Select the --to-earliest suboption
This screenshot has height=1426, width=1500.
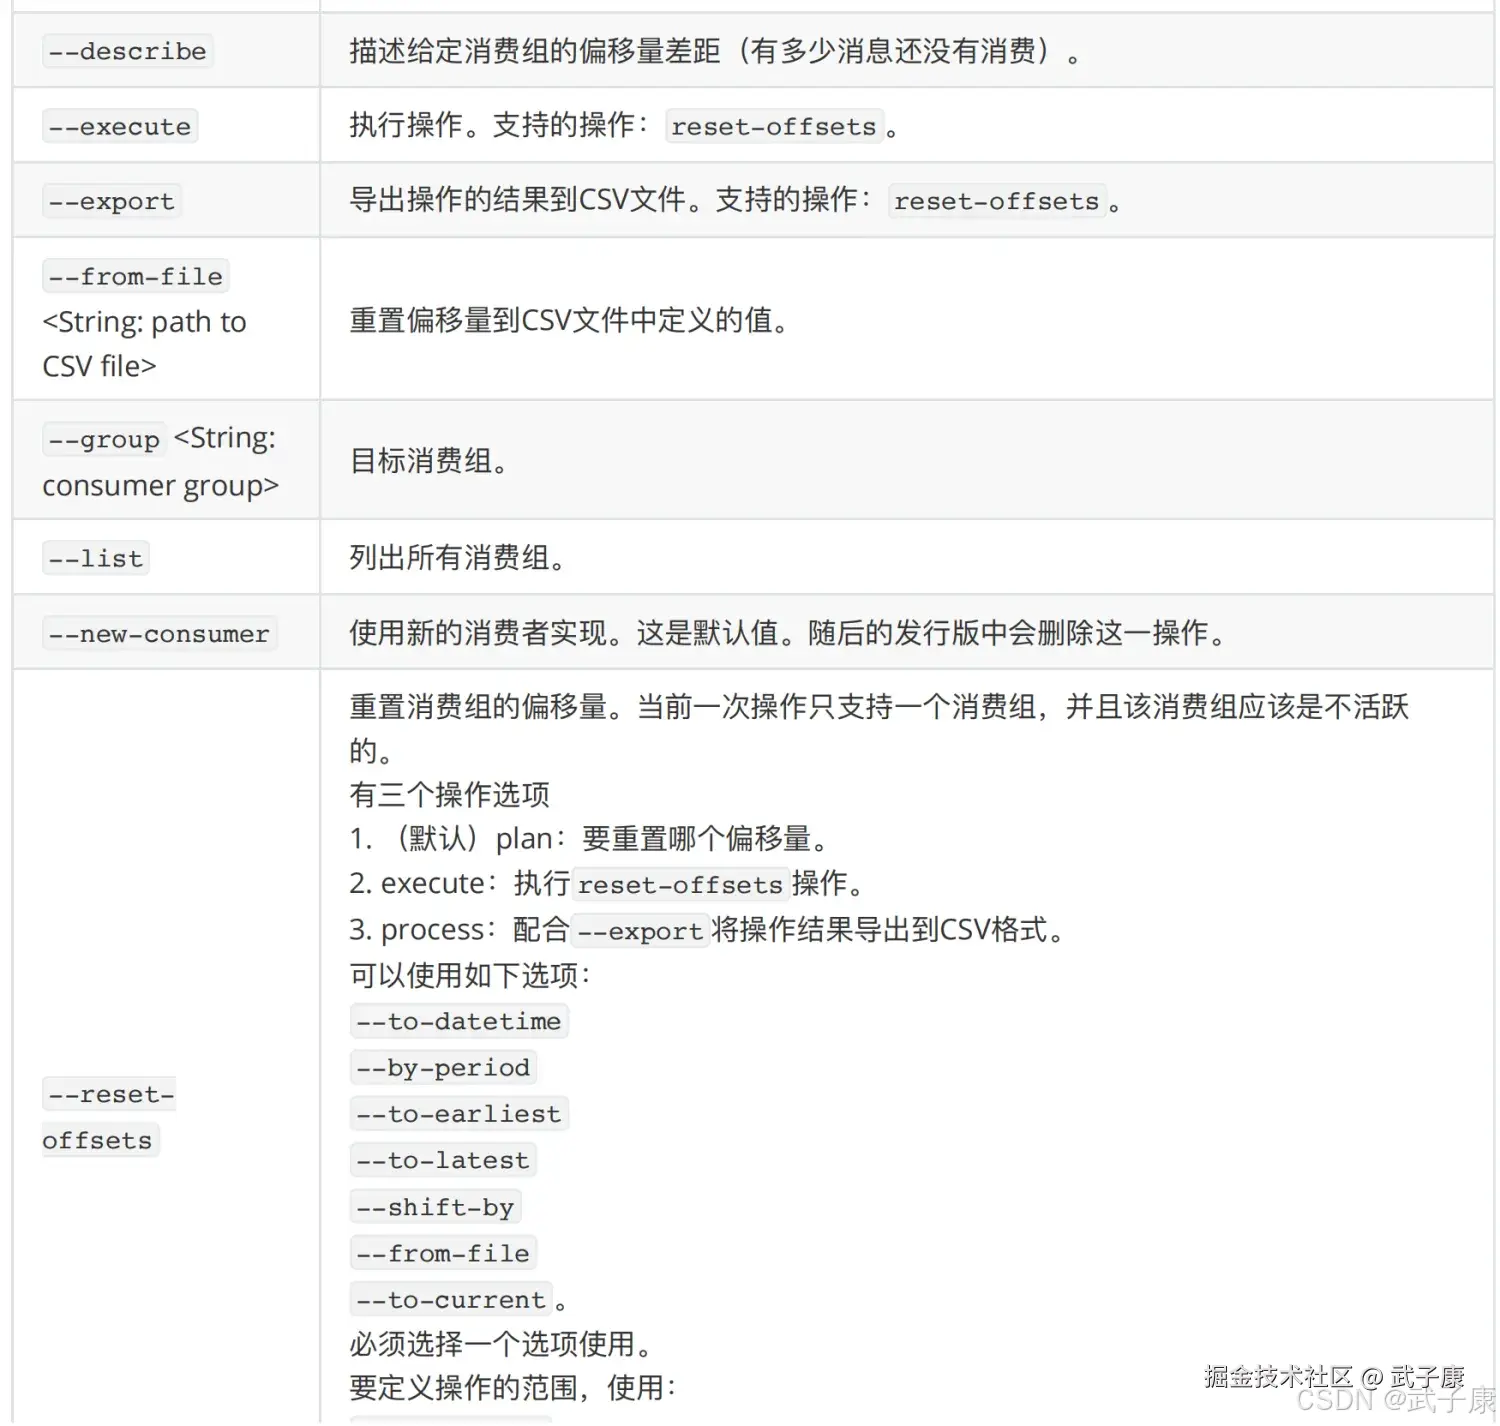[459, 1113]
